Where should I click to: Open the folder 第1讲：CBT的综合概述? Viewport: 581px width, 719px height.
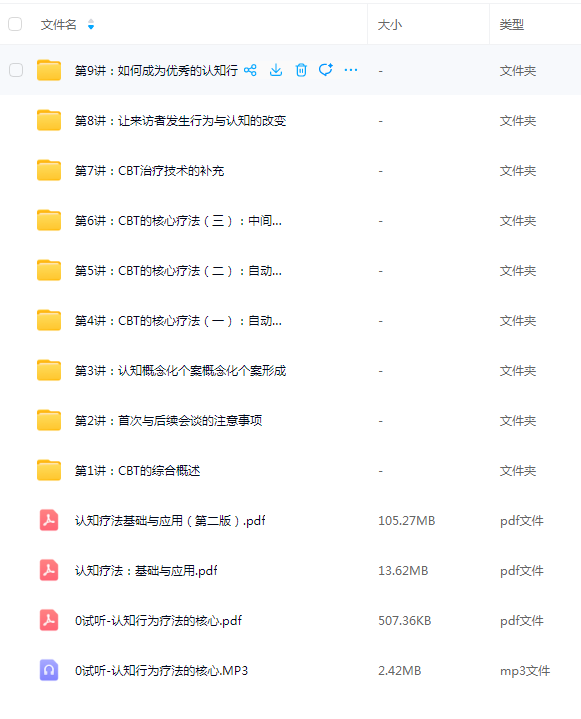(138, 470)
